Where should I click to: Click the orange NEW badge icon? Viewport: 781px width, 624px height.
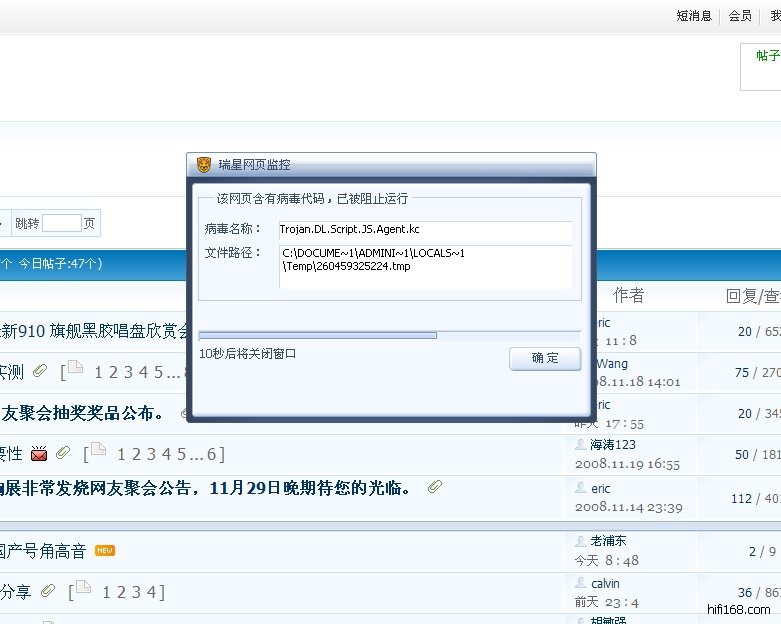(105, 550)
